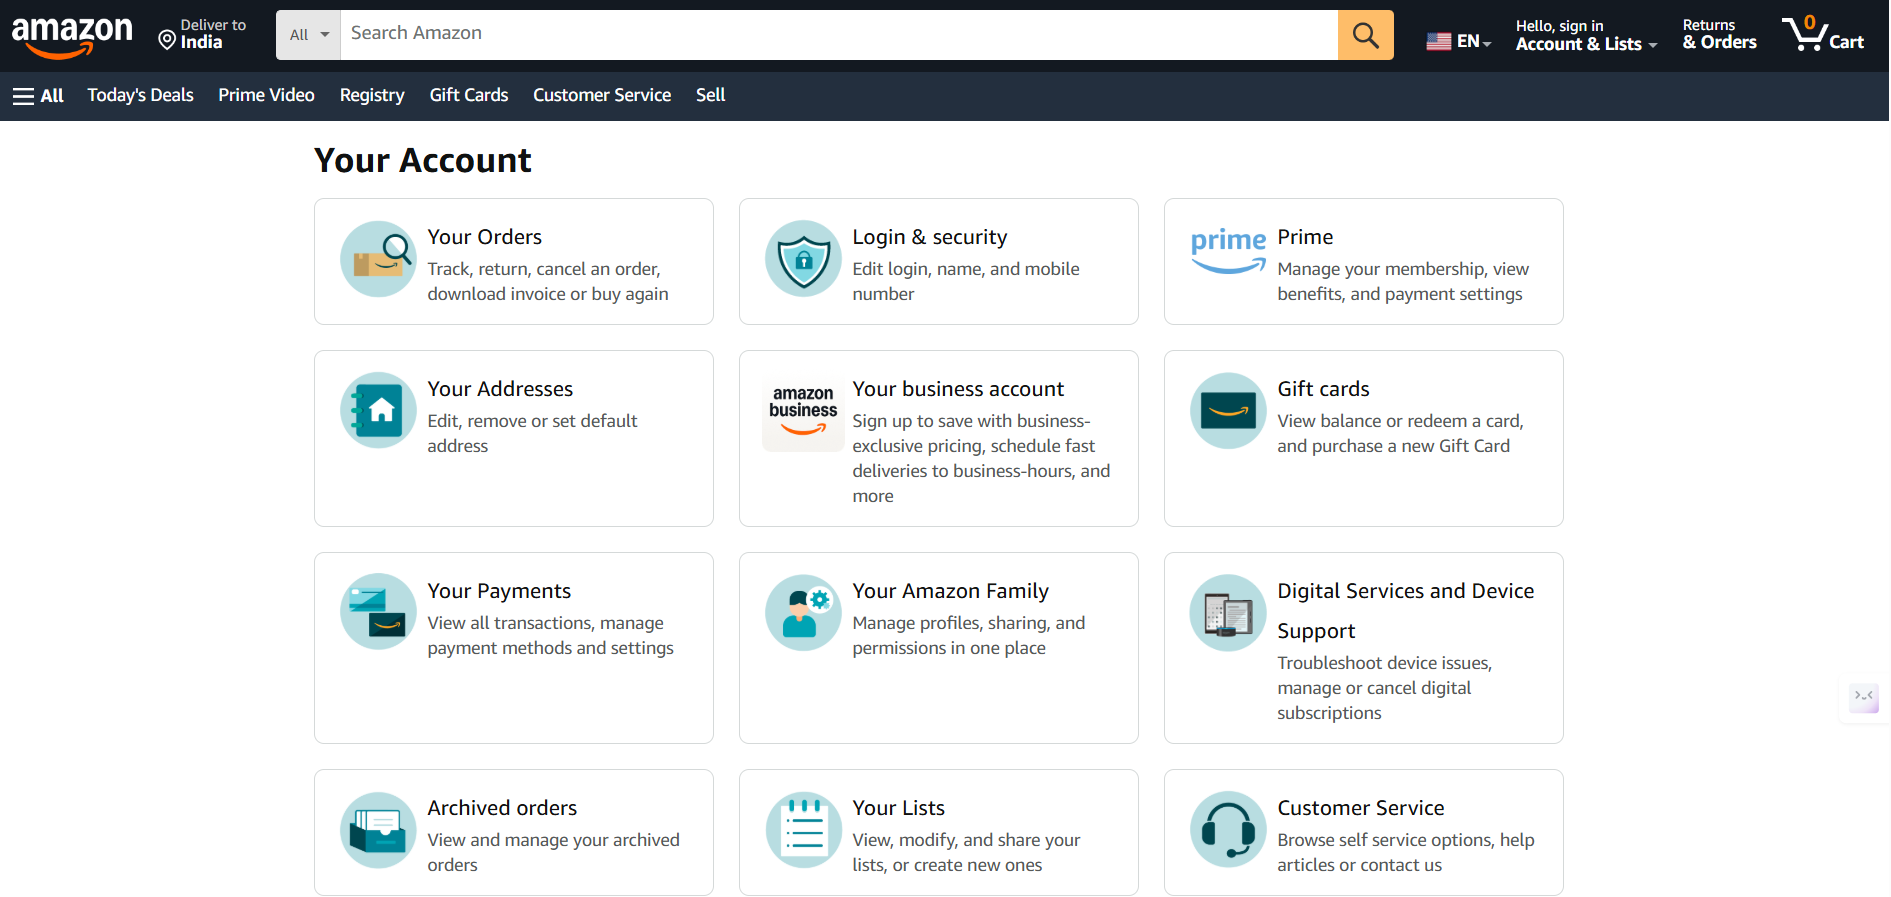Click the Prime logo icon
Viewport: 1891px width, 897px height.
coord(1228,250)
